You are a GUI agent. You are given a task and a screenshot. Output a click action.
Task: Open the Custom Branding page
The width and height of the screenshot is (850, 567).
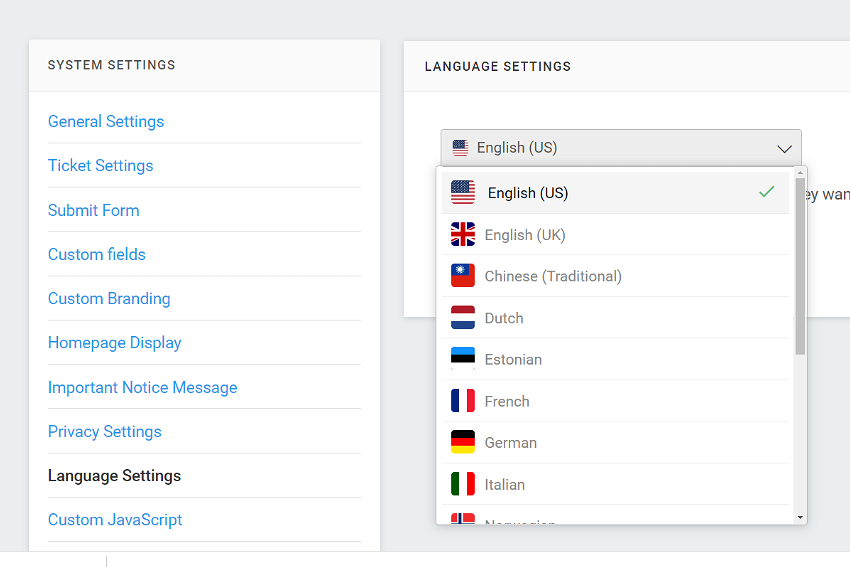tap(109, 299)
